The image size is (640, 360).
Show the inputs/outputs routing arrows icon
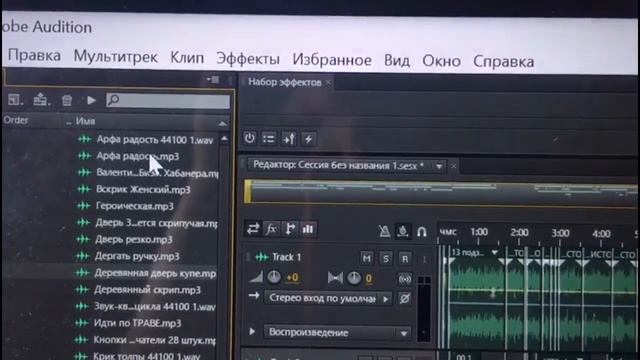[253, 229]
